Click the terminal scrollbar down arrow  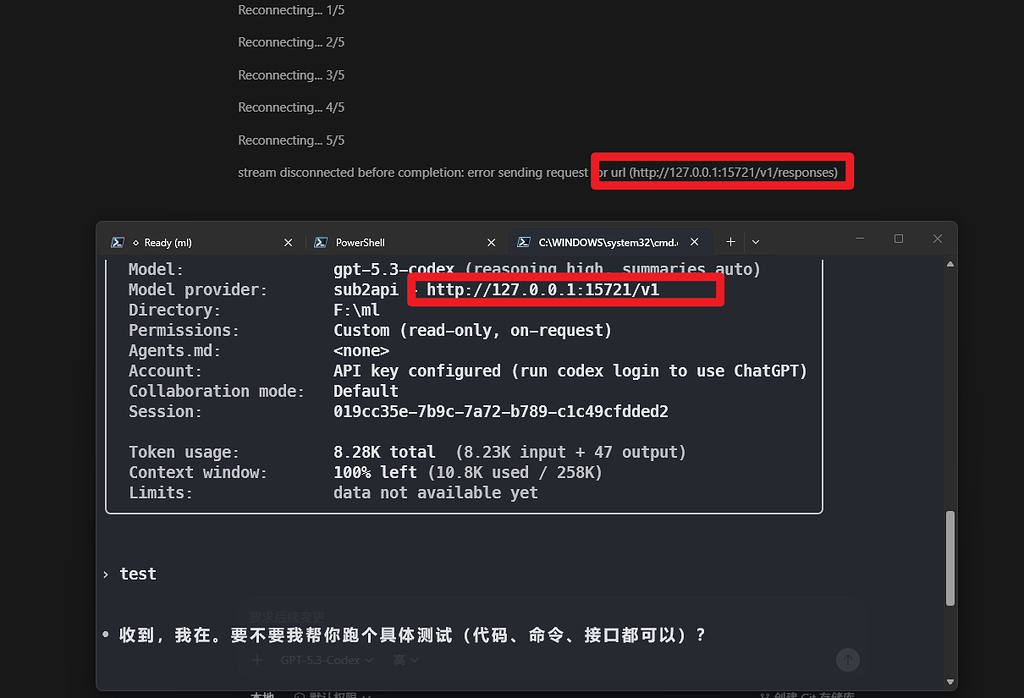(950, 682)
